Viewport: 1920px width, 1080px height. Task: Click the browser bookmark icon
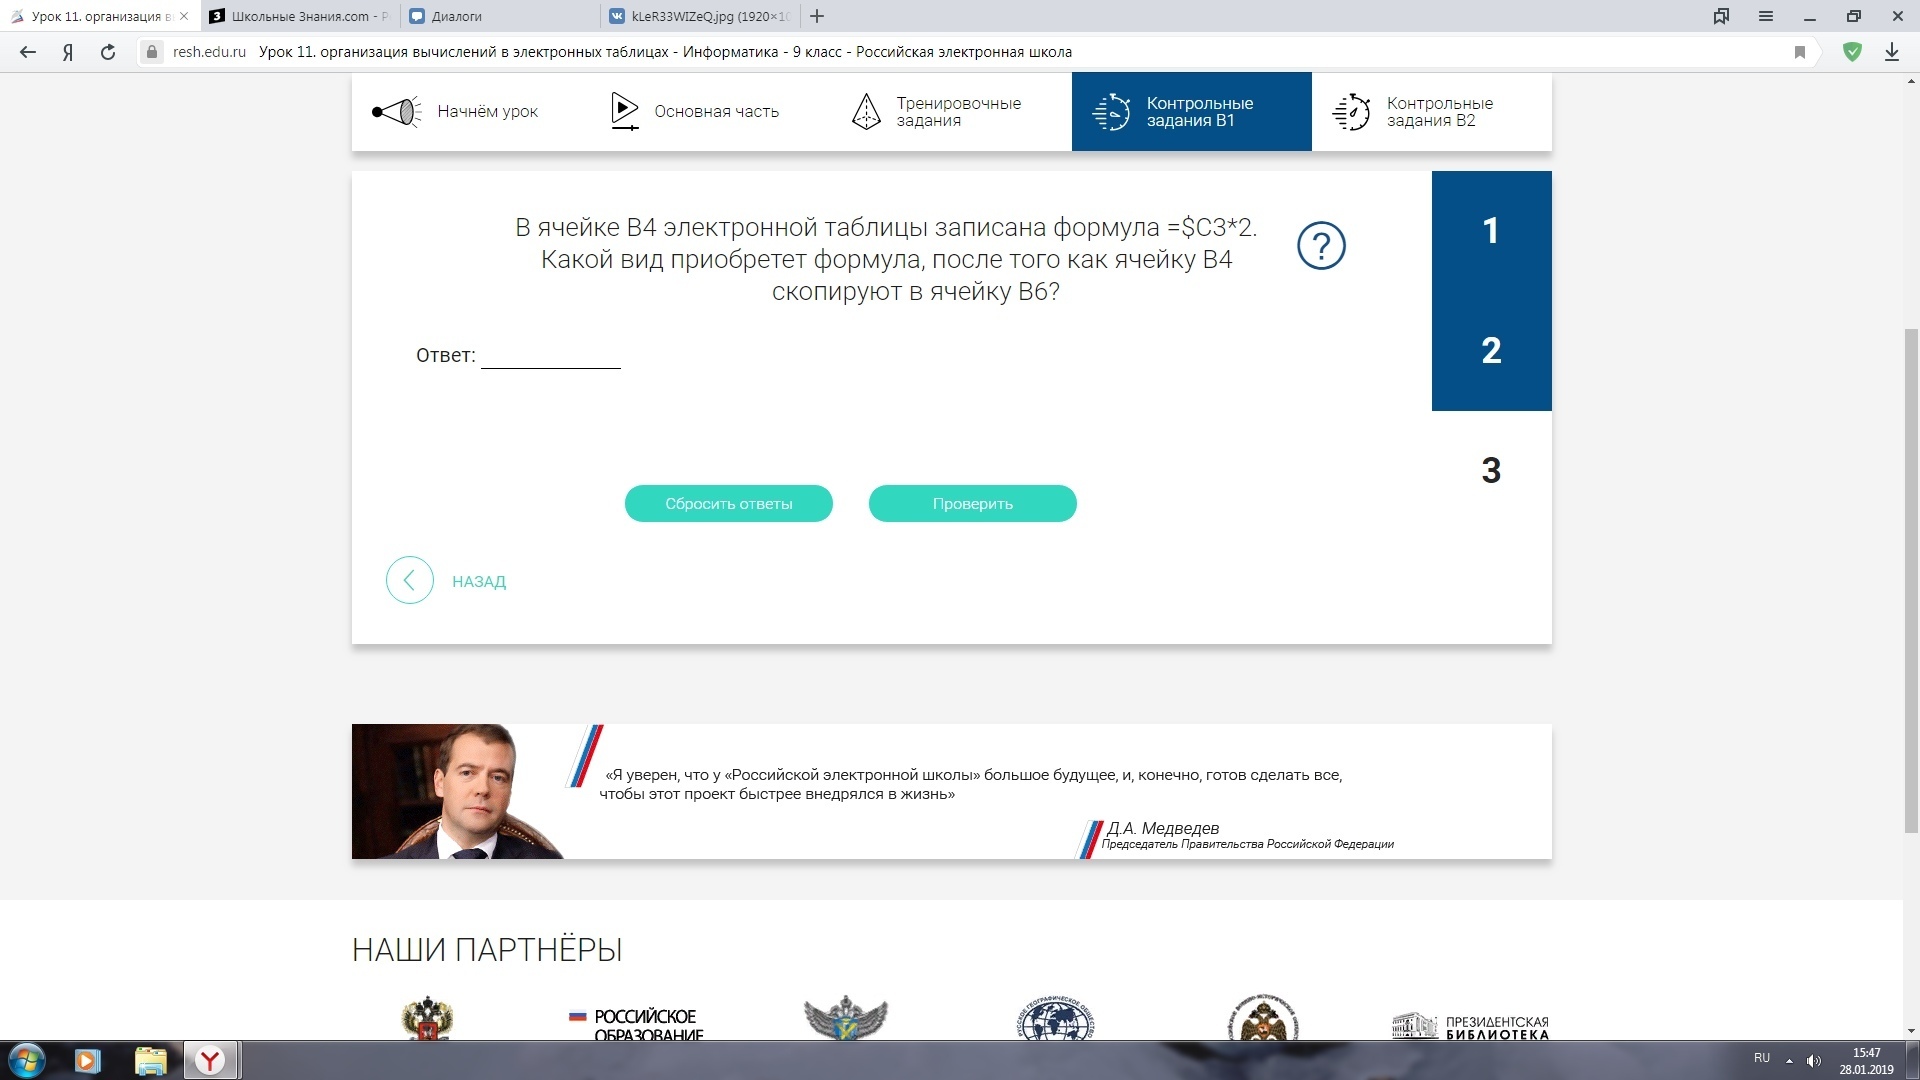click(1800, 52)
